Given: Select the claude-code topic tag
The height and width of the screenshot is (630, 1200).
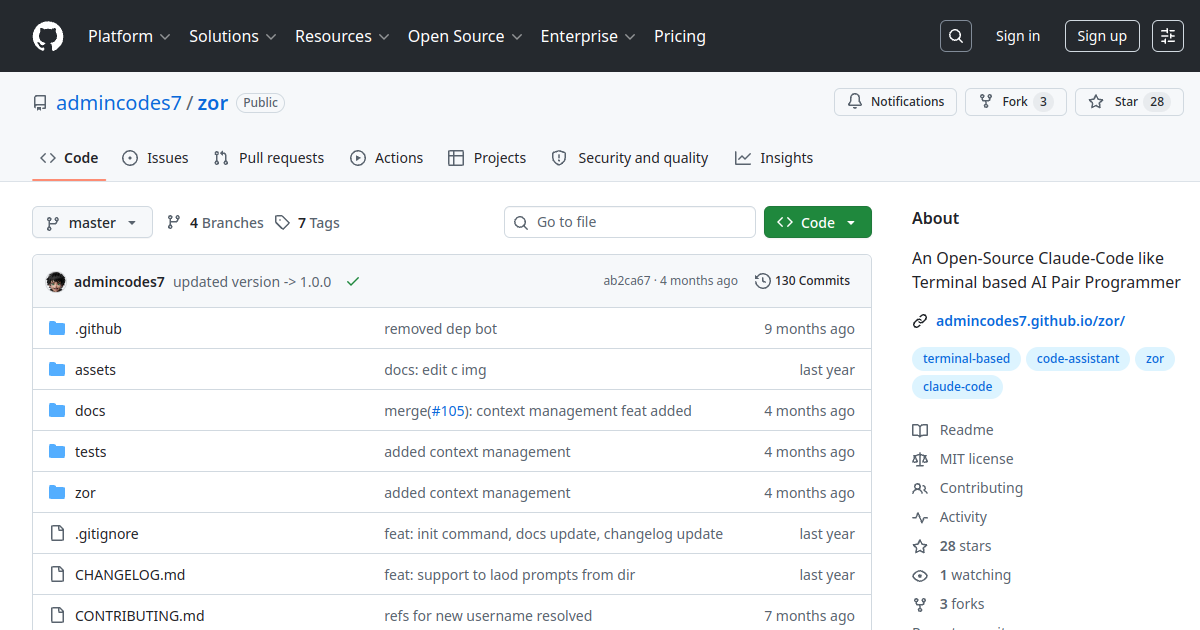Looking at the screenshot, I should (x=957, y=387).
